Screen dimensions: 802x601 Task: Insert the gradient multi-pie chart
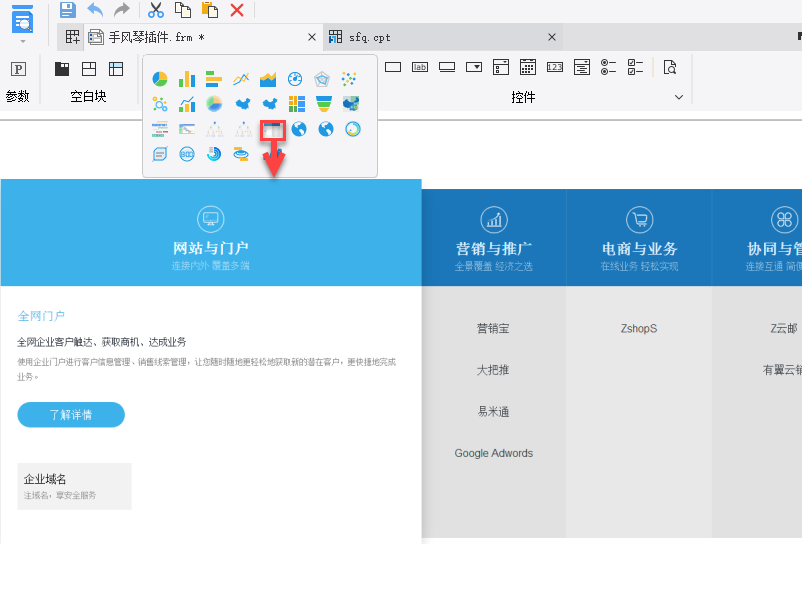214,104
